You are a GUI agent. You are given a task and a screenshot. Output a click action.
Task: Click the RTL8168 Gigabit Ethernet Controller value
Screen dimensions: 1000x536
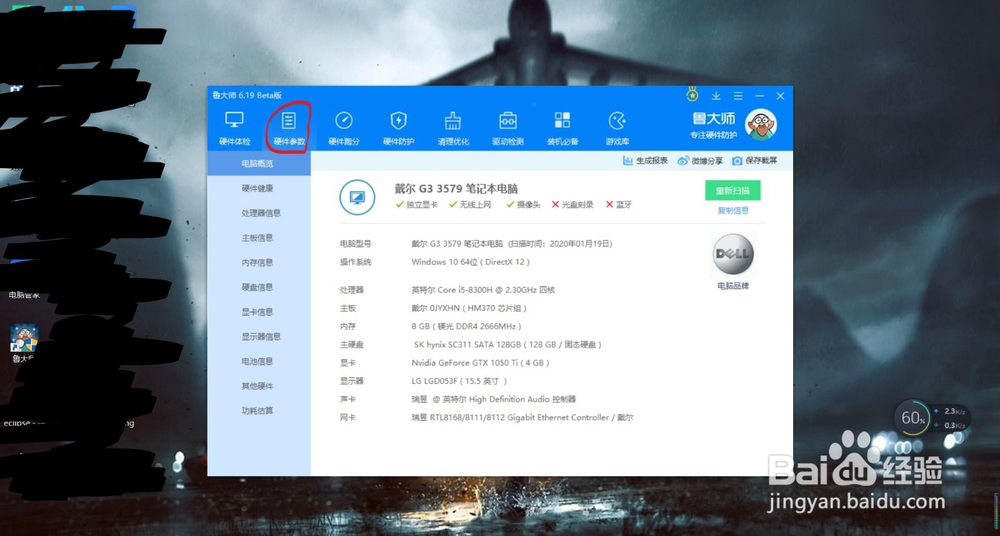(x=522, y=418)
